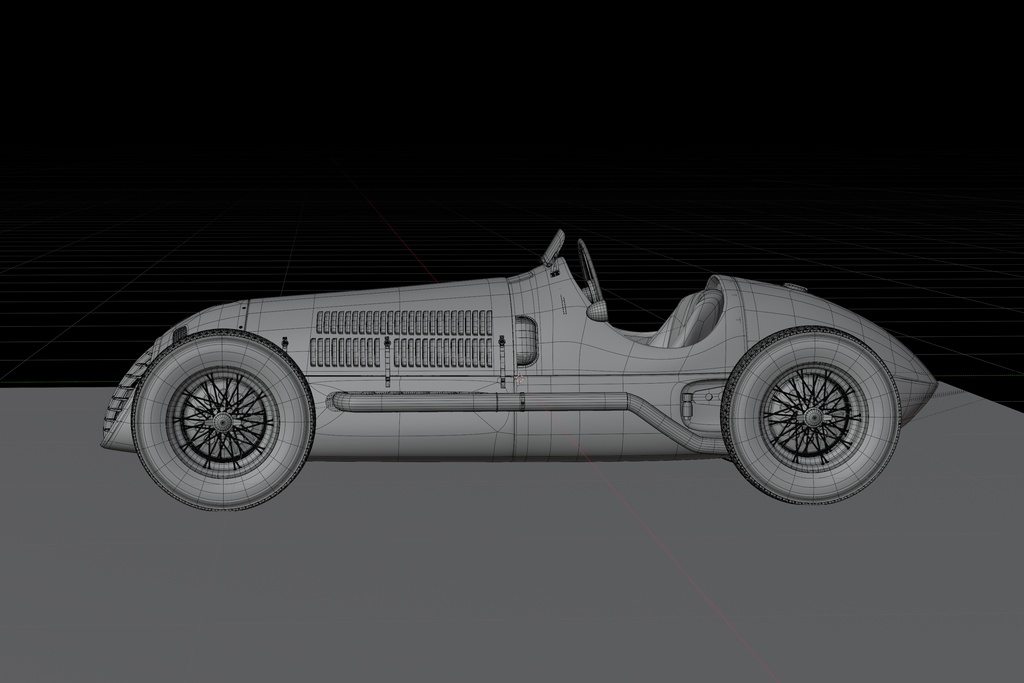Click the driver seat inside the cockpit
Screen dimensions: 1024x683
[x=692, y=317]
